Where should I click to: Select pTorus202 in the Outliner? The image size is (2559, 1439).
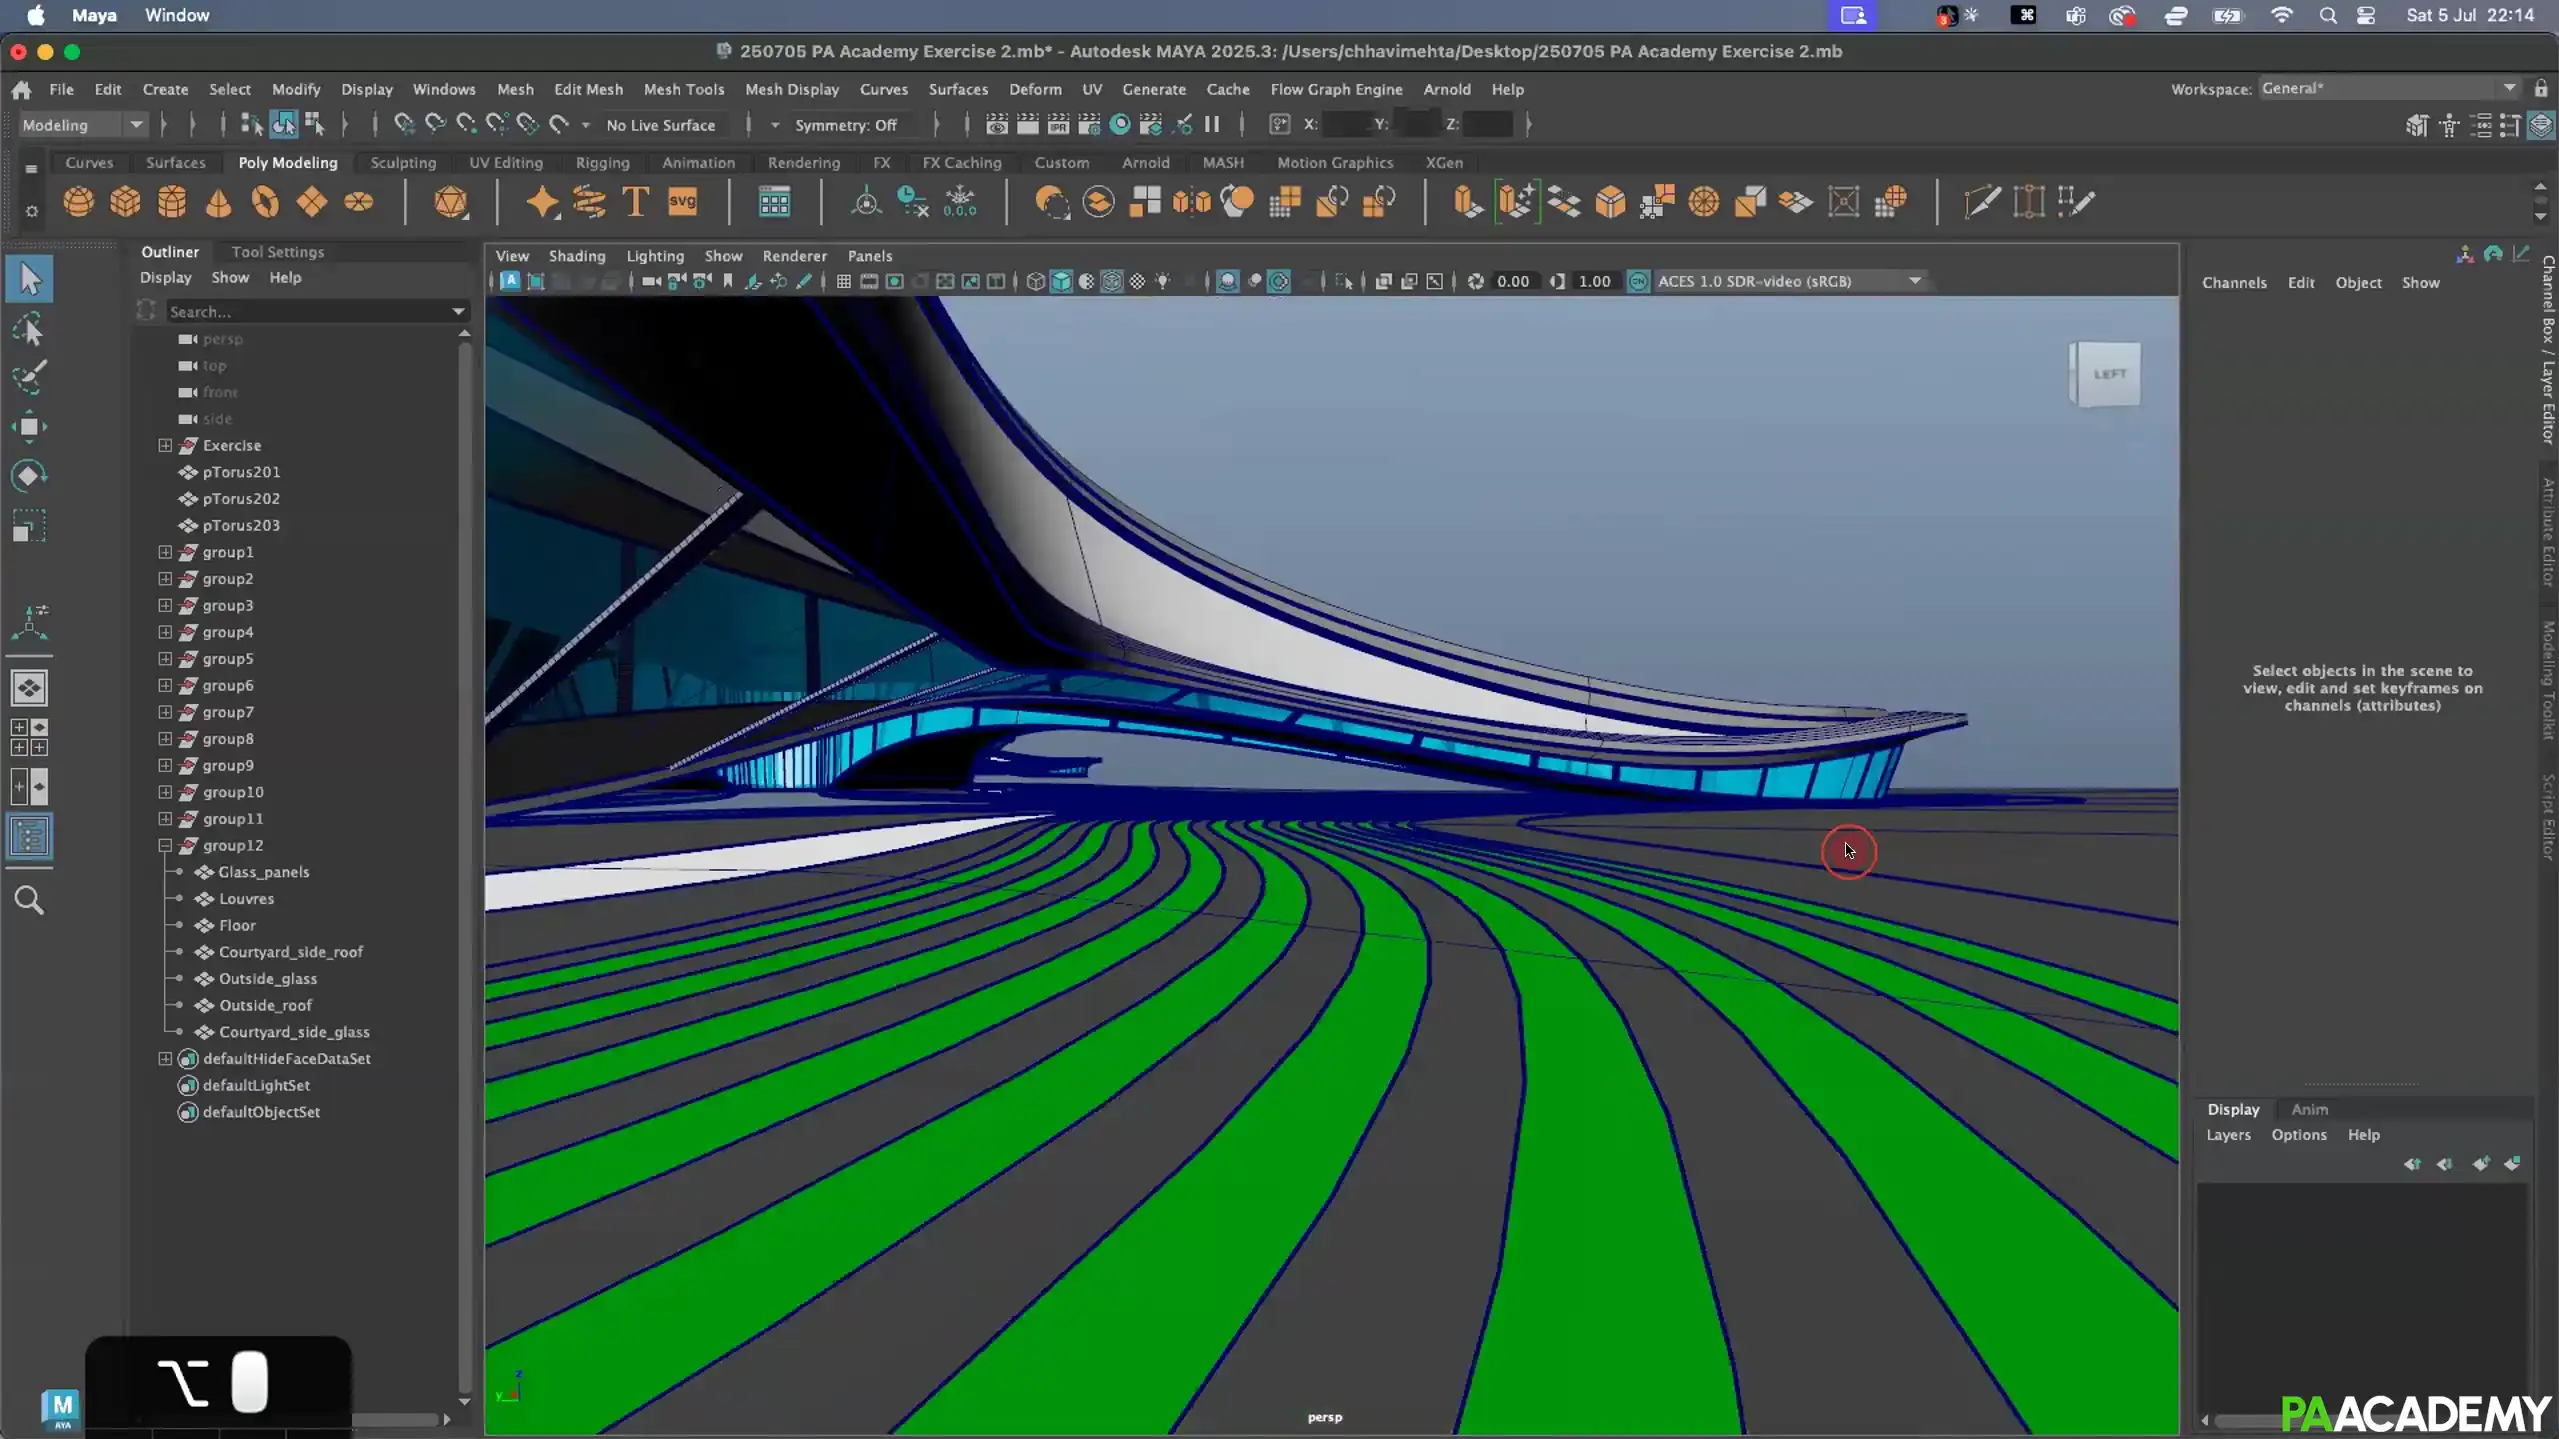tap(241, 498)
